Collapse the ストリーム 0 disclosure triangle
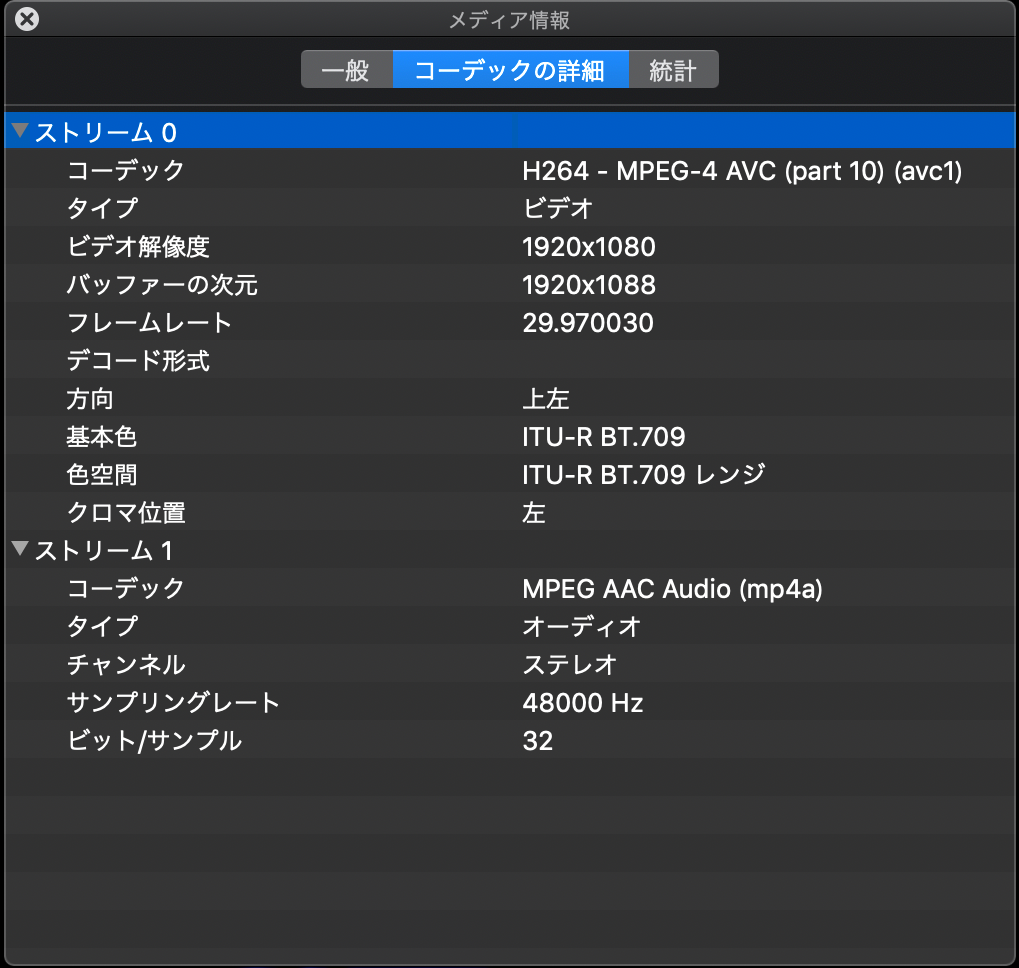This screenshot has width=1019, height=968. pos(20,131)
